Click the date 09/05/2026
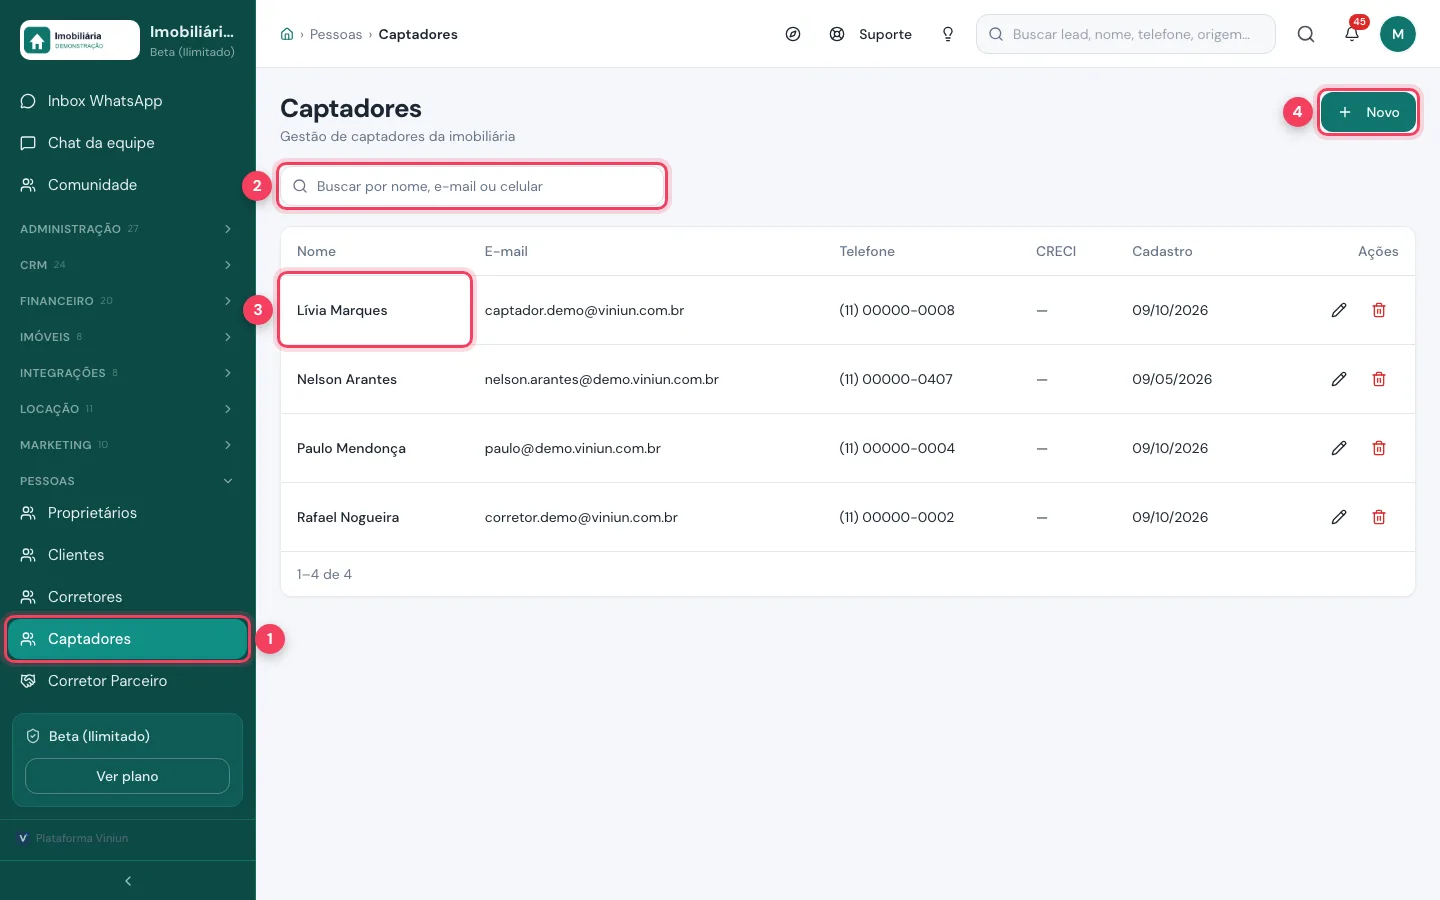Image resolution: width=1440 pixels, height=900 pixels. 1172,379
